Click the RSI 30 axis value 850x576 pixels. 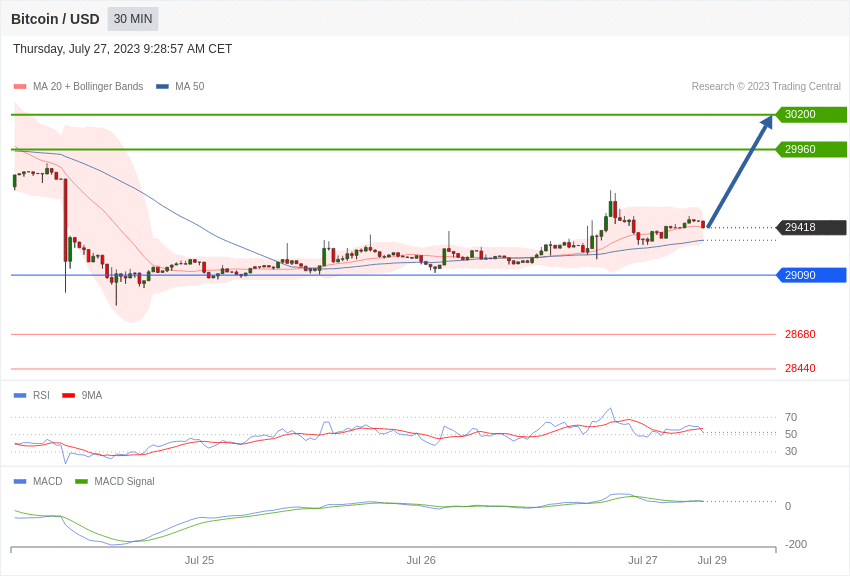click(x=791, y=451)
